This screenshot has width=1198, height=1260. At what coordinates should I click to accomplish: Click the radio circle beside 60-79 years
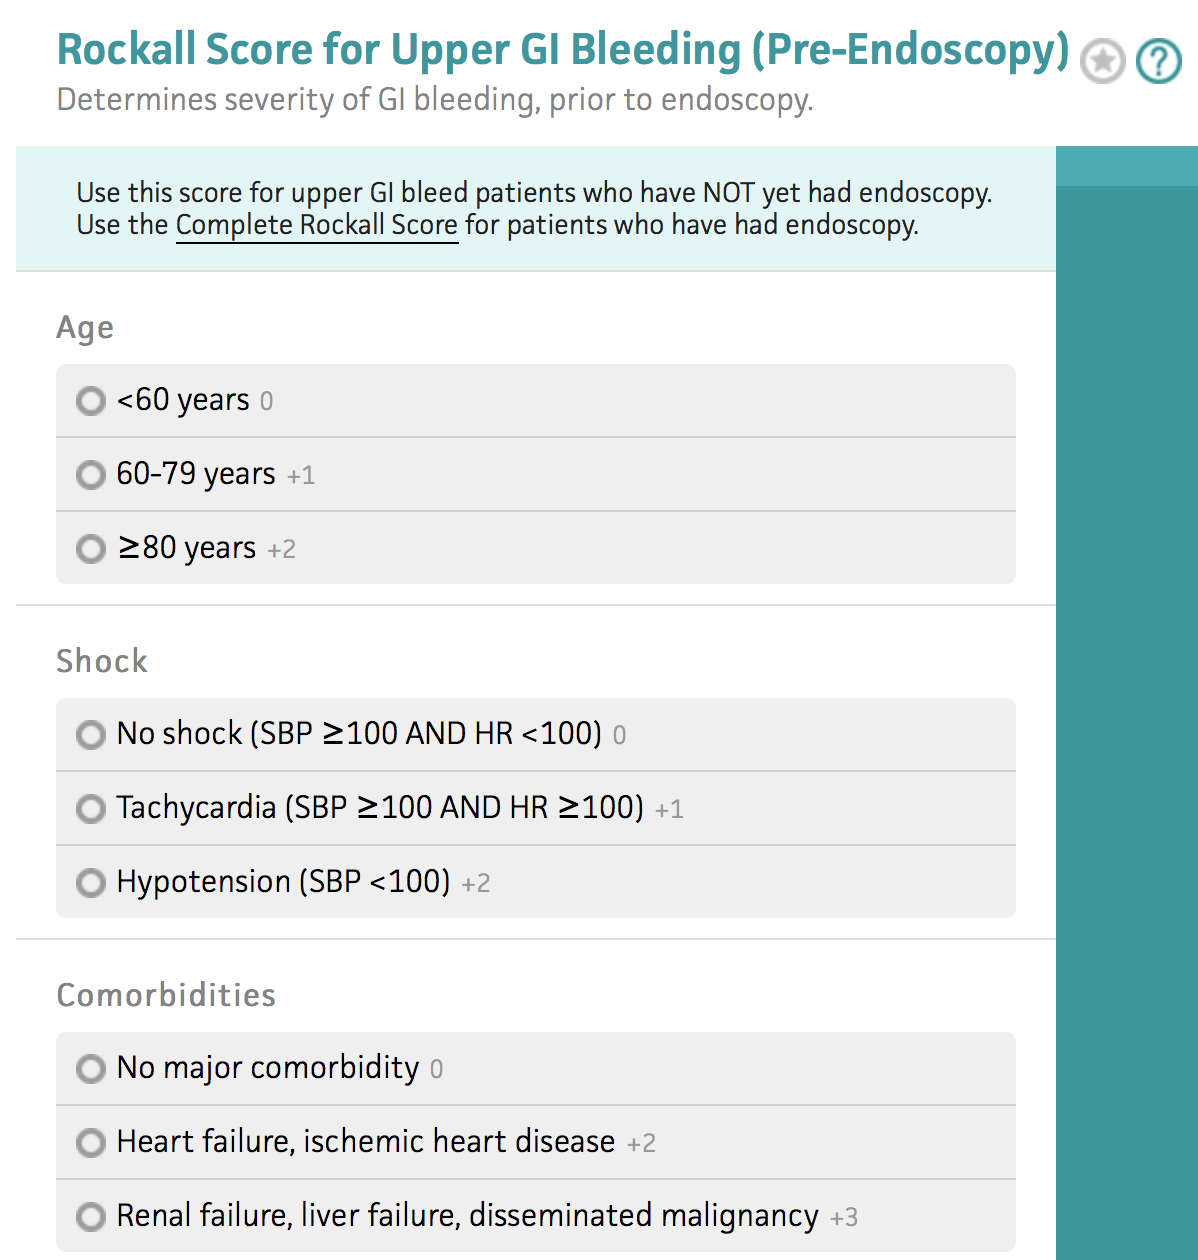click(91, 475)
